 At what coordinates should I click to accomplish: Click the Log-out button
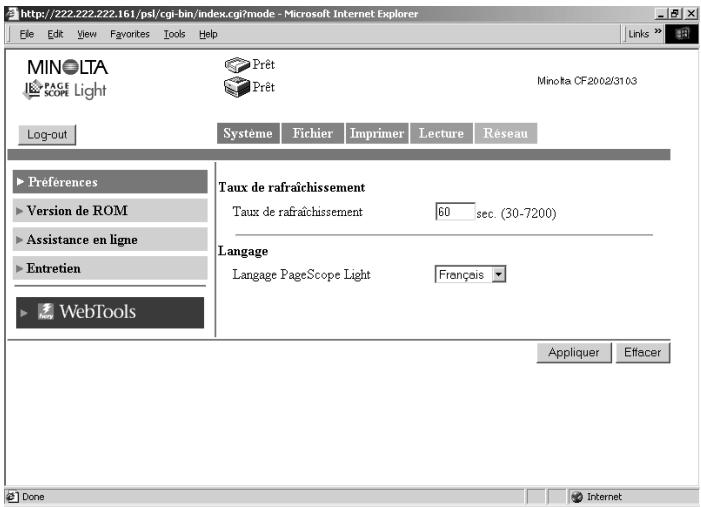[47, 135]
